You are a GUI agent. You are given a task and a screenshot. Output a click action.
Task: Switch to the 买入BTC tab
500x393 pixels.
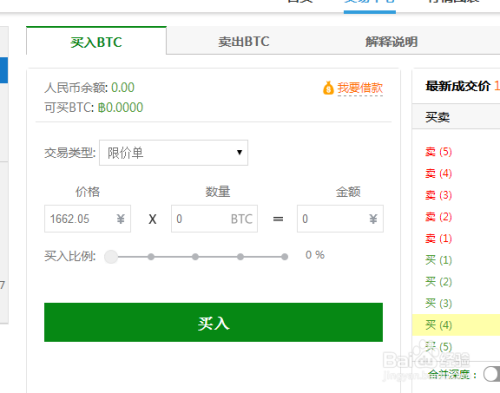[96, 41]
